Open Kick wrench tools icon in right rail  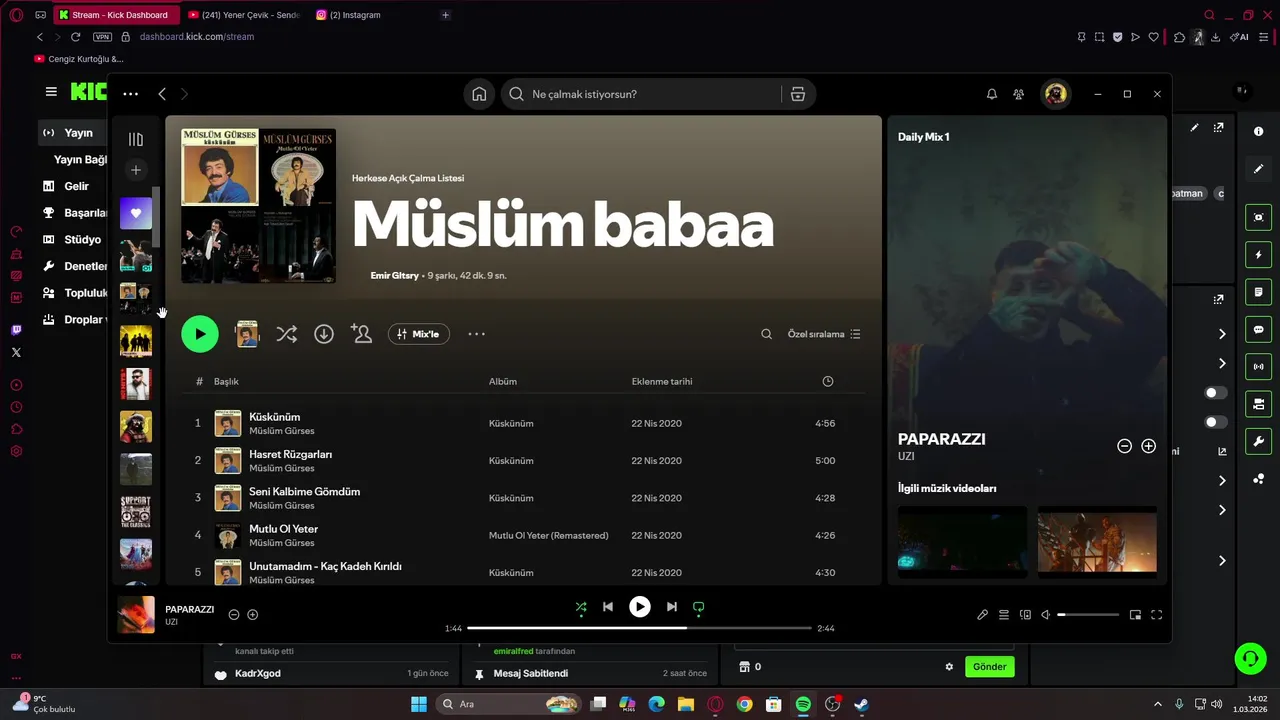pos(1258,442)
